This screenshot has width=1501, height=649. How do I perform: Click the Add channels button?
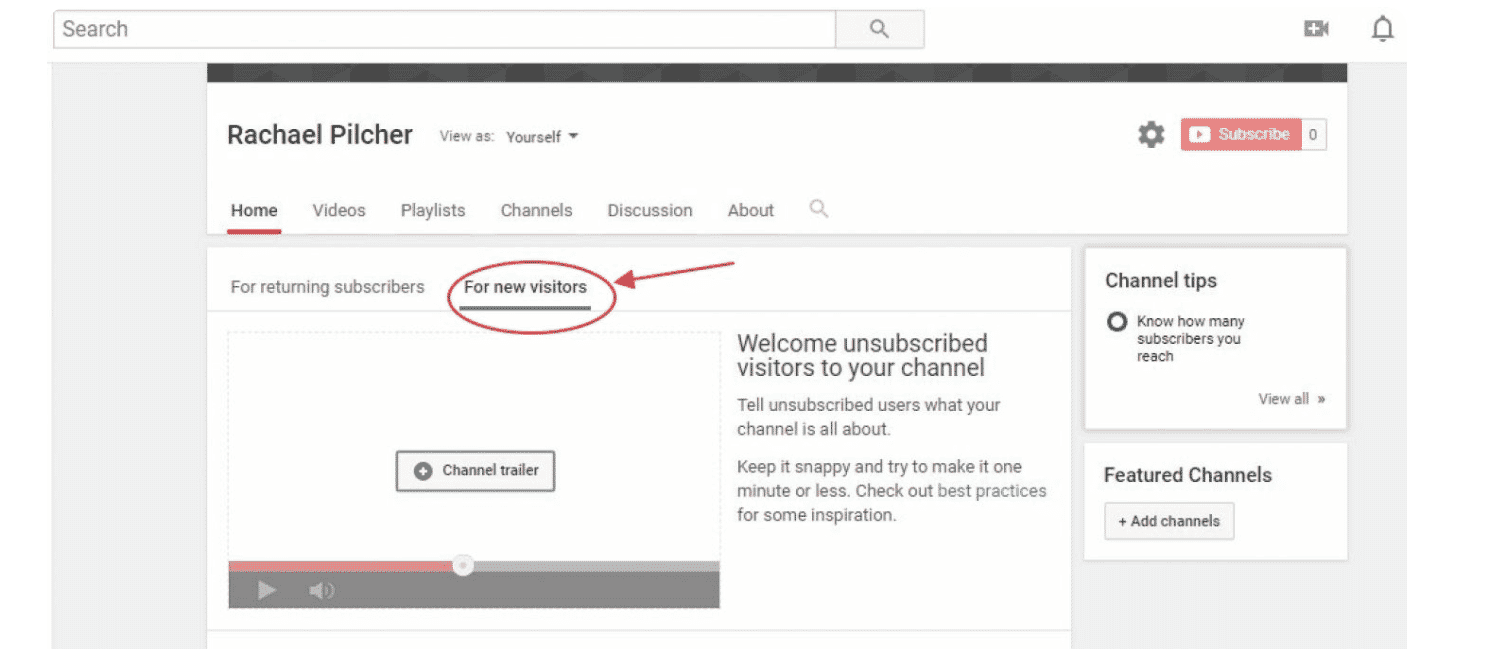pos(1169,521)
